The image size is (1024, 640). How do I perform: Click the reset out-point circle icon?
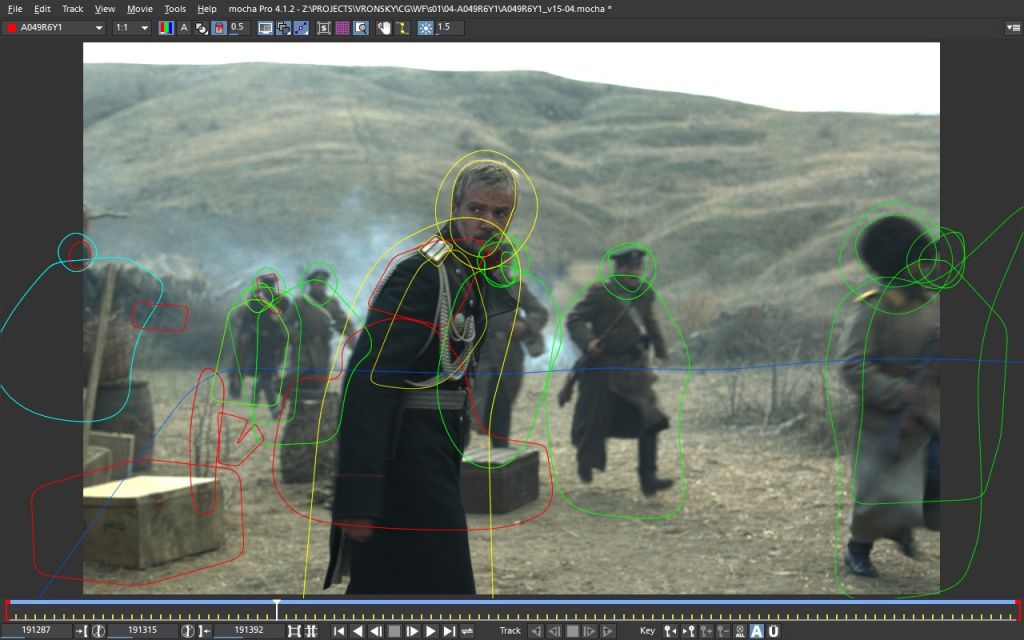187,631
